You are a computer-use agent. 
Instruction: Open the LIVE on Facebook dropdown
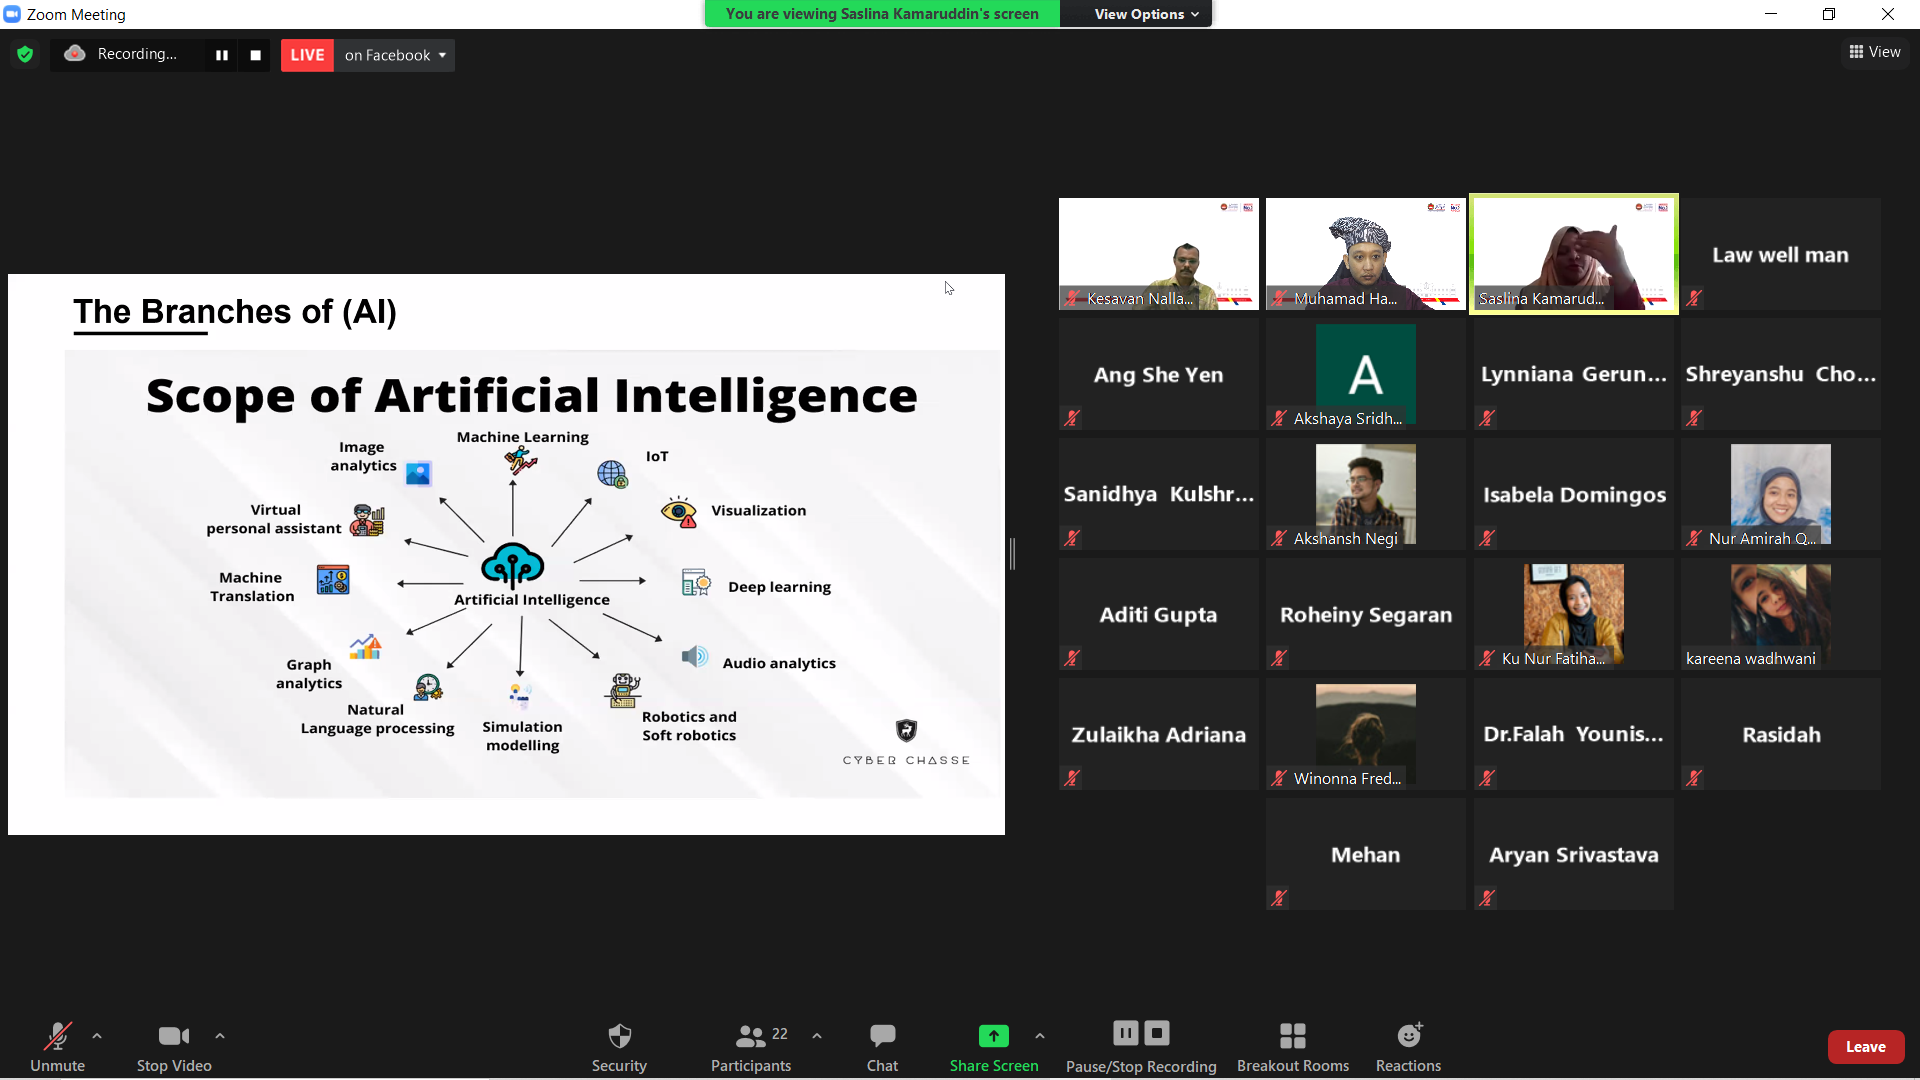395,55
